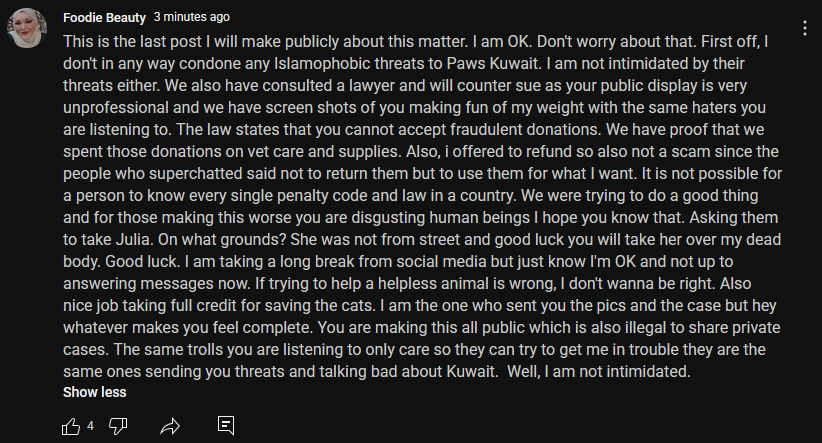This screenshot has width=822, height=443.
Task: Visit the Foodie Beauty channel name link
Action: point(104,17)
